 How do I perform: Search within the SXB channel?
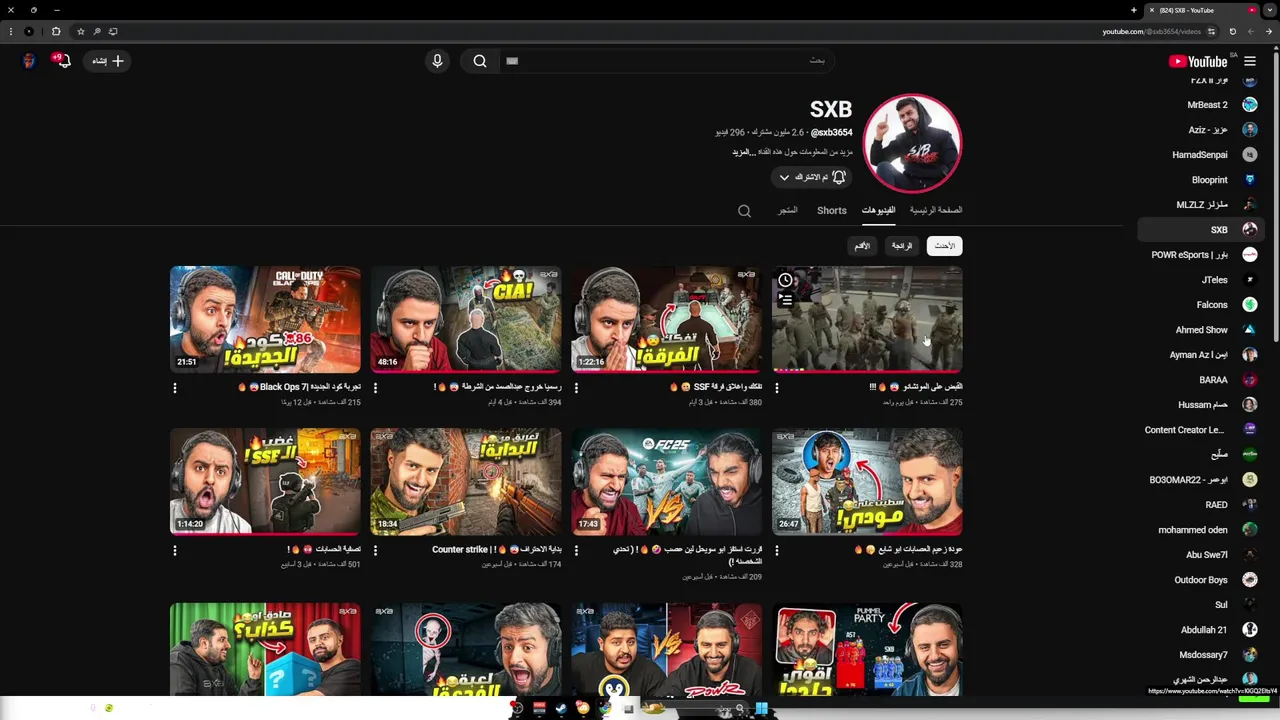744,211
